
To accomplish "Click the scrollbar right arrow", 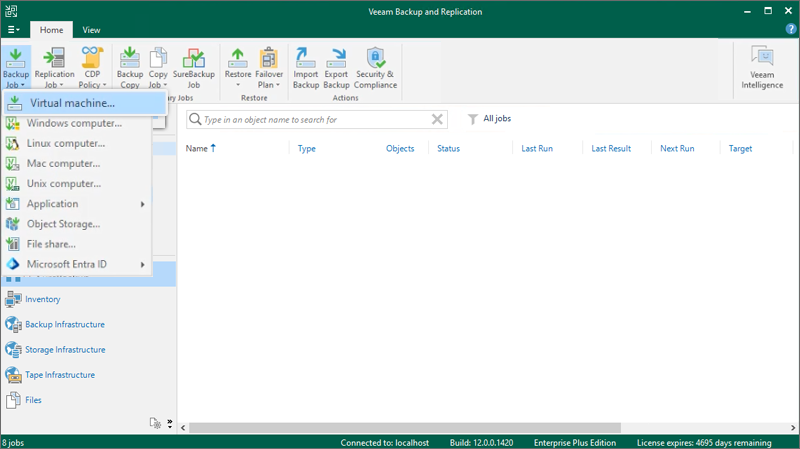I will click(792, 428).
